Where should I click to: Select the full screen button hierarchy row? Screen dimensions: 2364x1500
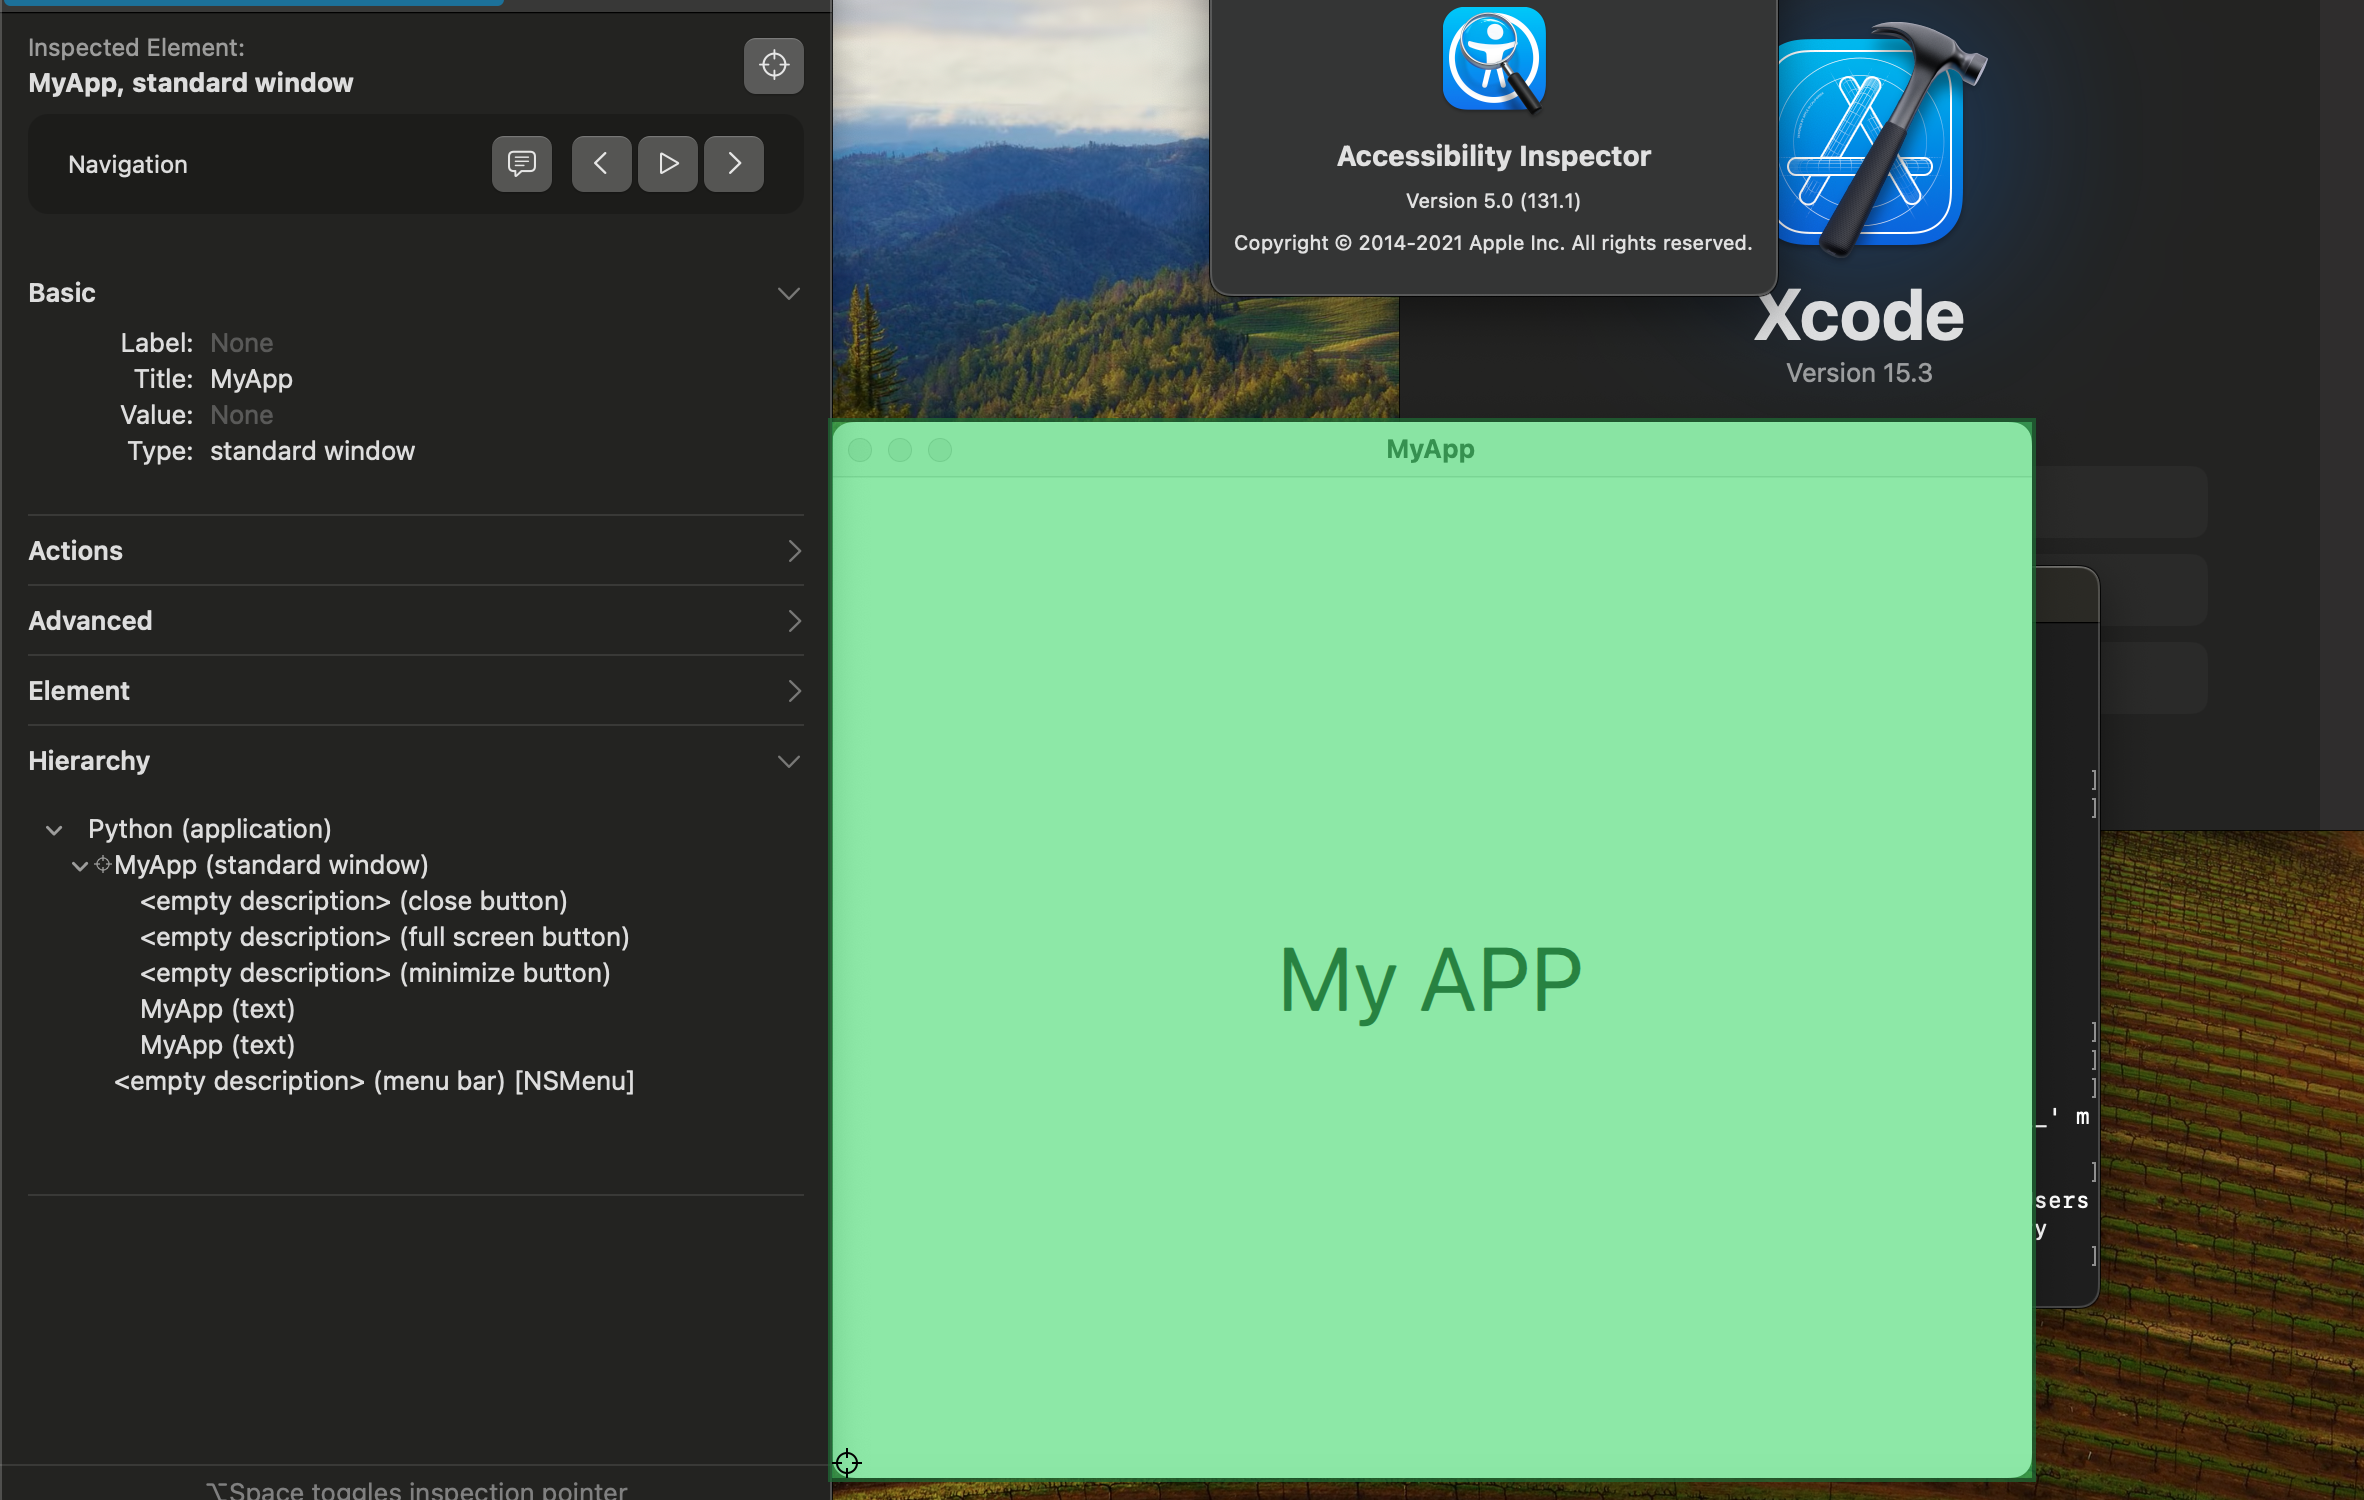(384, 937)
